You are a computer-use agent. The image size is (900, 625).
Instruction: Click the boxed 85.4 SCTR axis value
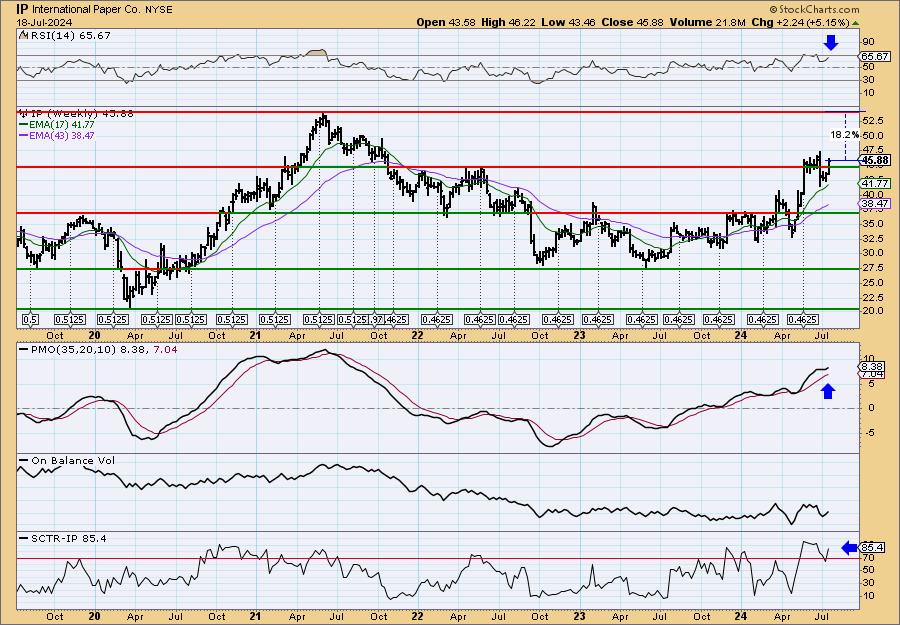click(872, 548)
